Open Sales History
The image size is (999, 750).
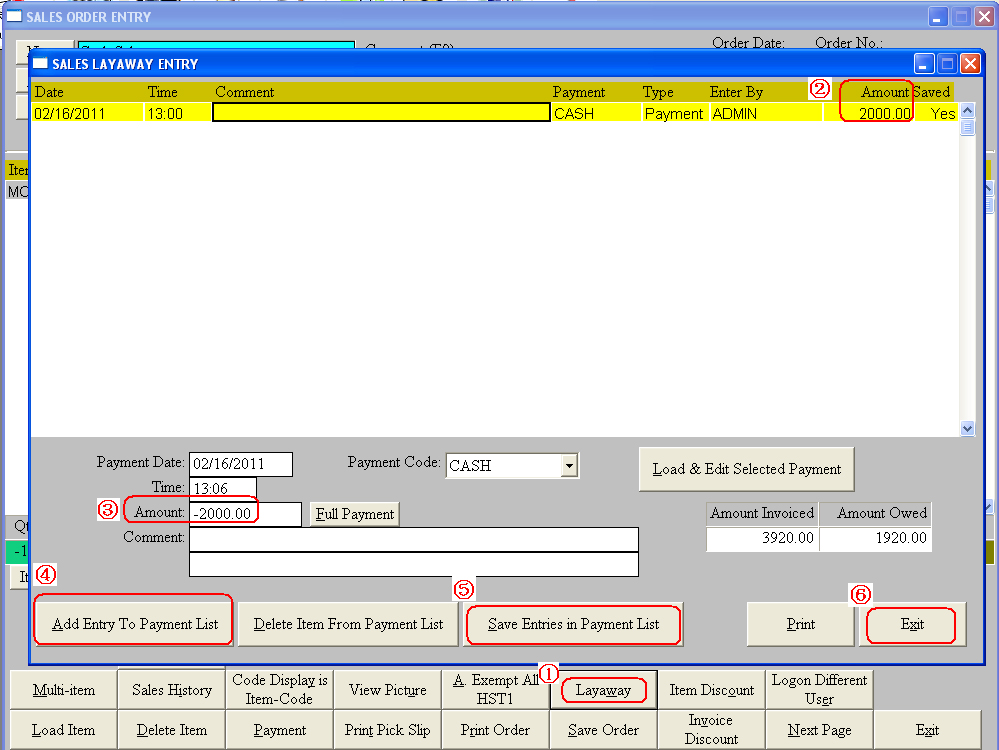[172, 690]
